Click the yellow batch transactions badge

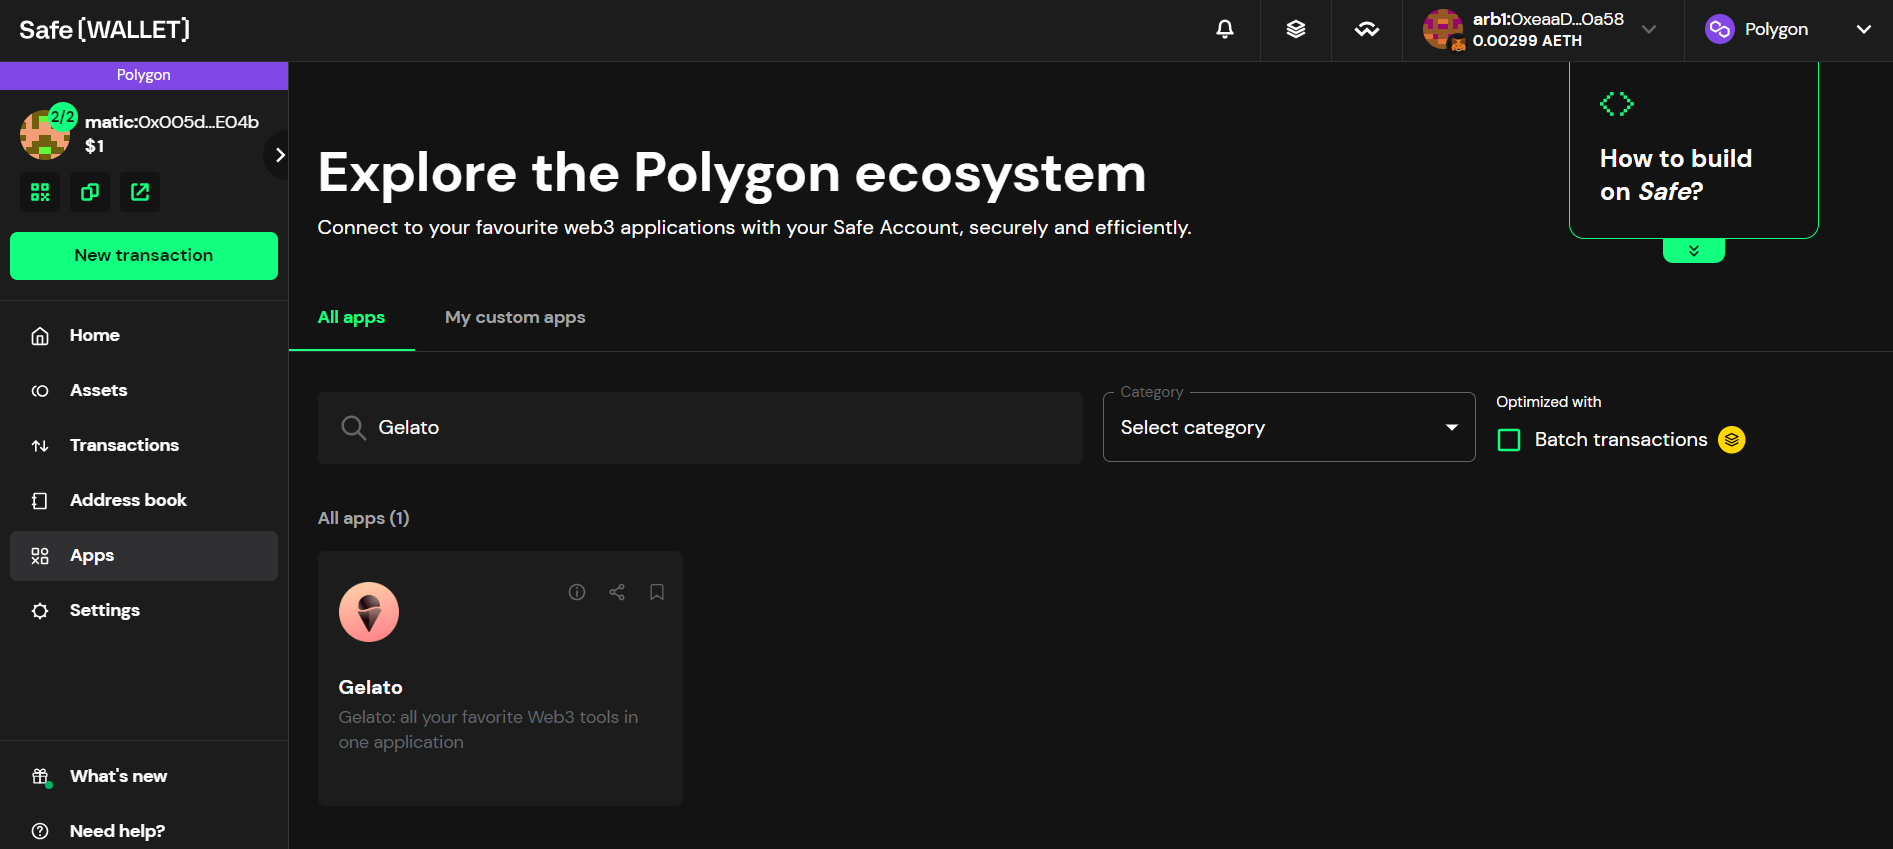coord(1732,440)
